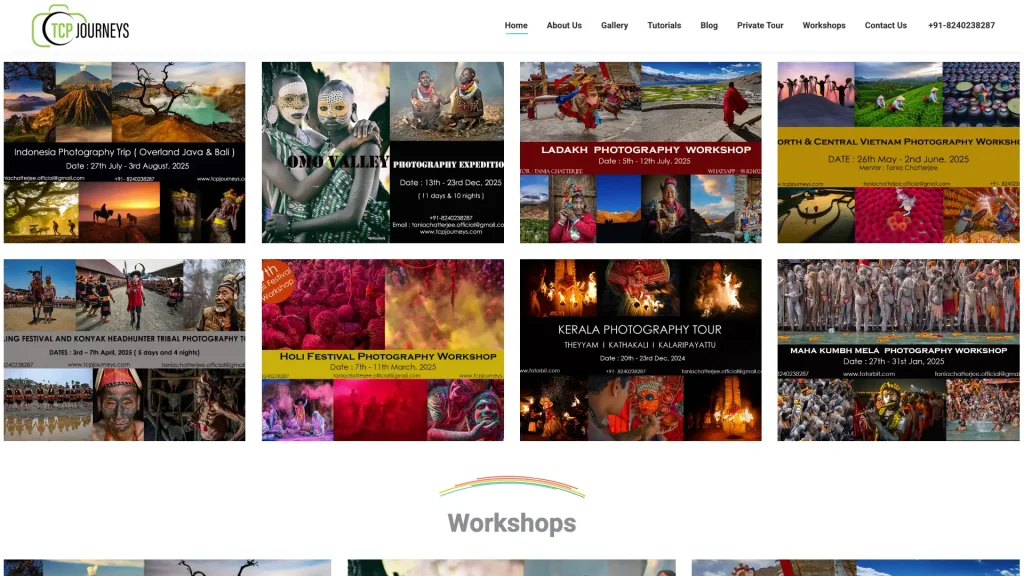Image resolution: width=1024 pixels, height=576 pixels.
Task: Open the Konyak Headhunter Tribal Photography banner
Action: coord(125,350)
